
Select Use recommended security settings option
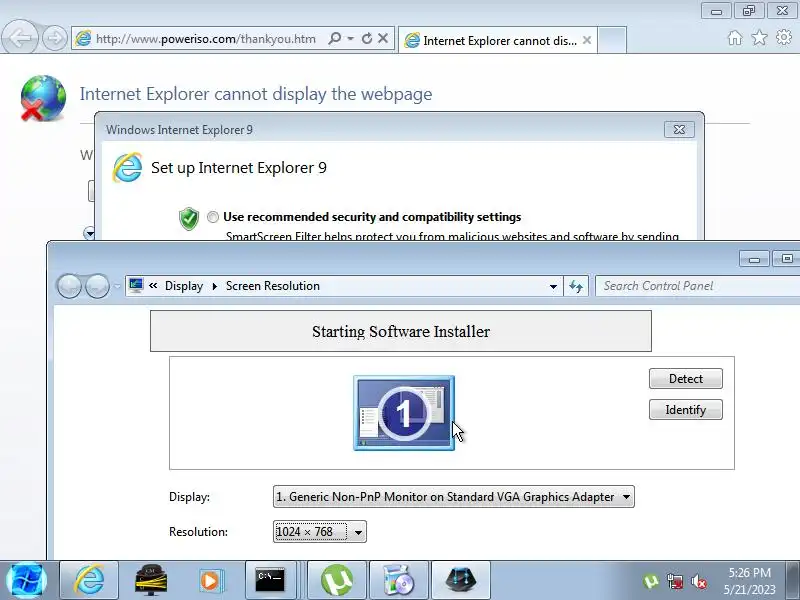tap(213, 217)
